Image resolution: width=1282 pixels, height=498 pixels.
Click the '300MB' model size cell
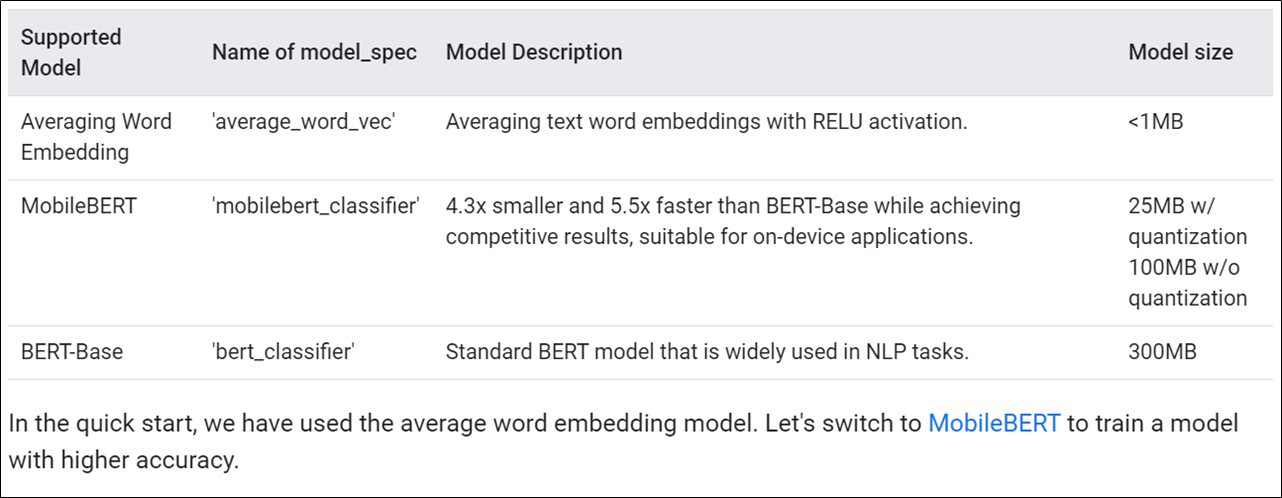point(1162,352)
